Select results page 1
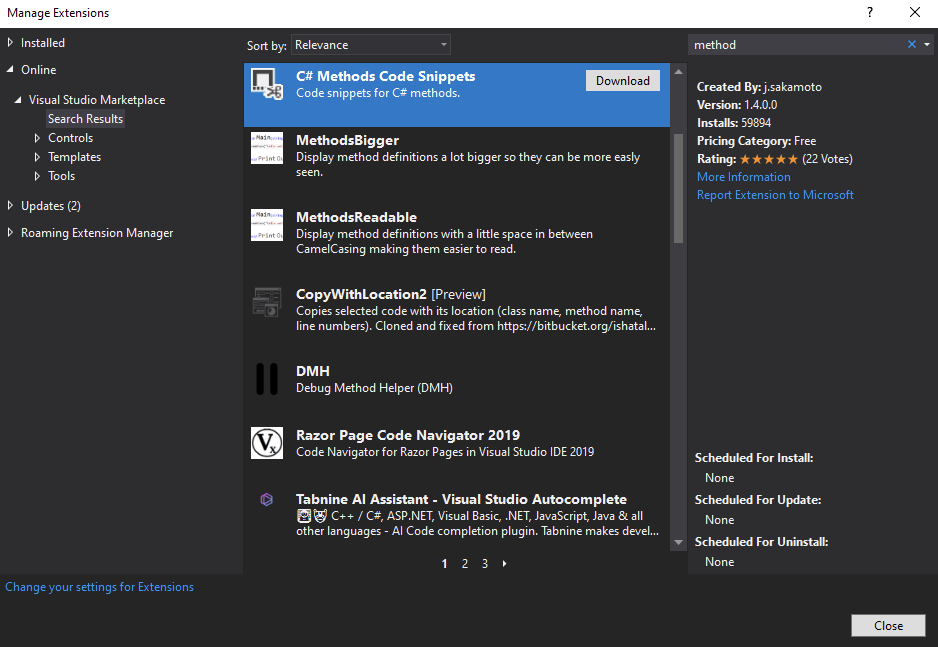This screenshot has height=647, width=938. [x=444, y=563]
